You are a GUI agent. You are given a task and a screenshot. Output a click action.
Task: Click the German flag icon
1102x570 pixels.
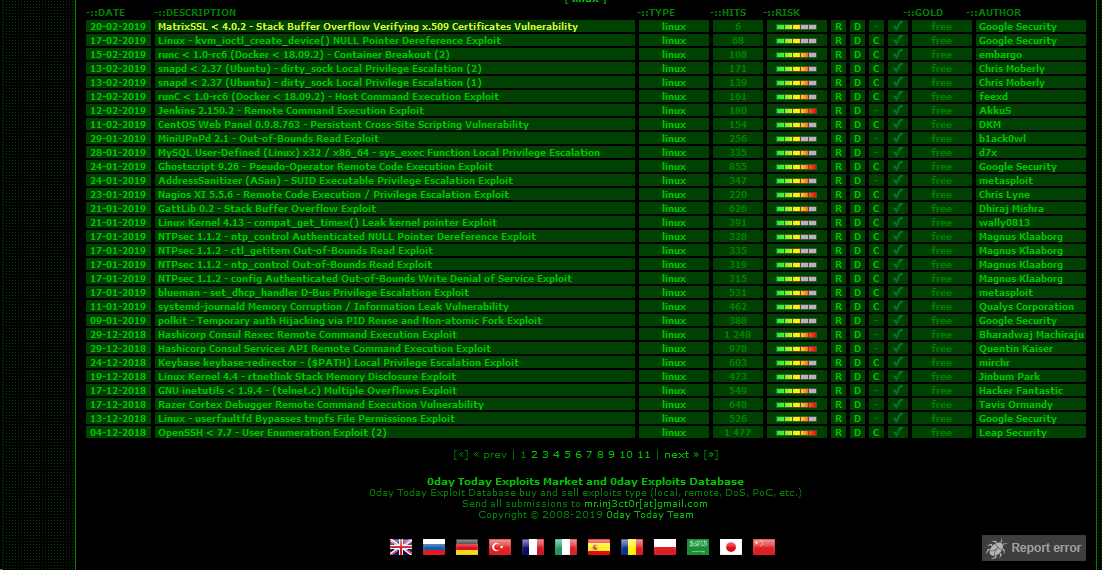467,547
